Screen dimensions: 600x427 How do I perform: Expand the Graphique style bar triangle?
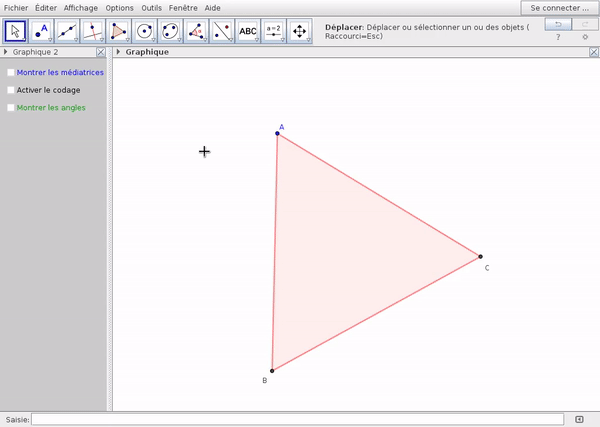118,52
